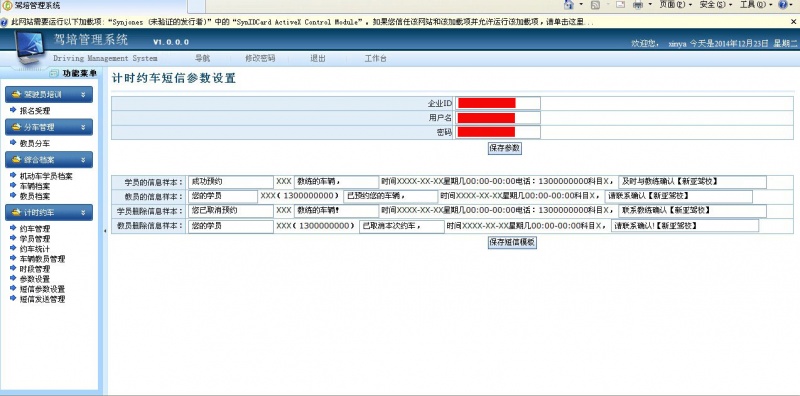
Task: Collapse the sidebar with splitter arrow
Action: [x=105, y=231]
